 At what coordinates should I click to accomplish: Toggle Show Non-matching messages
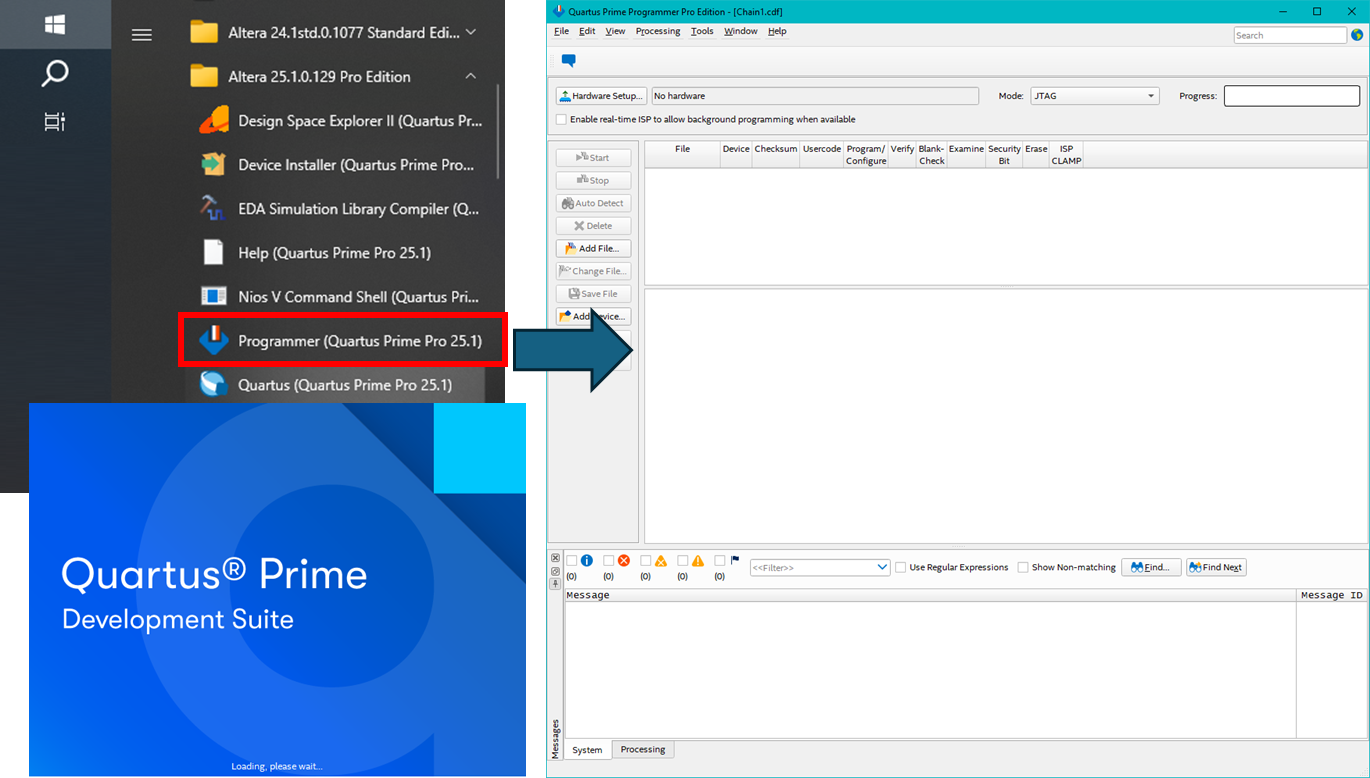1024,567
